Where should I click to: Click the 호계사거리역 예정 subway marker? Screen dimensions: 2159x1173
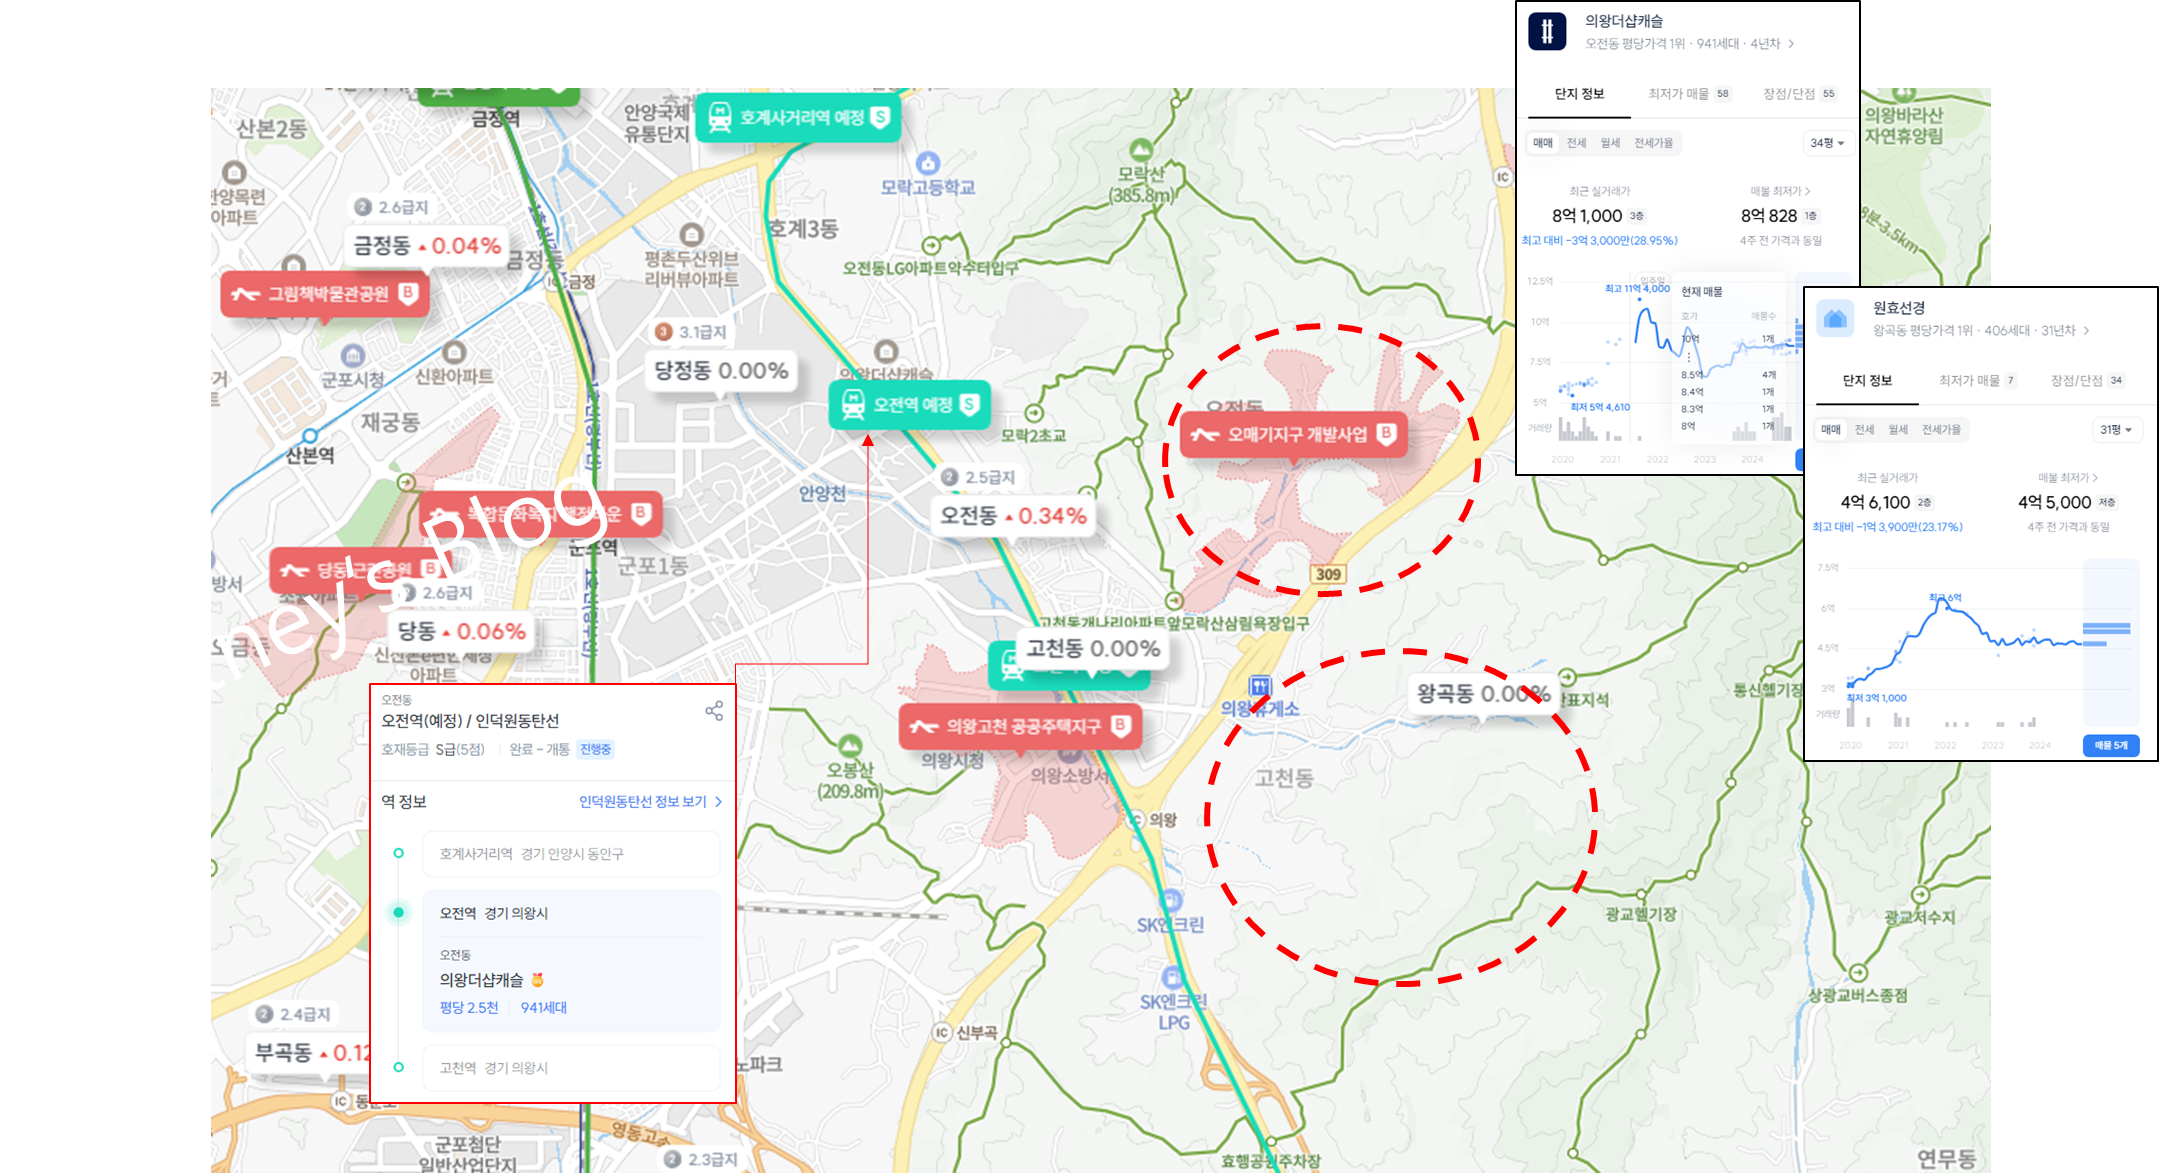pos(798,118)
